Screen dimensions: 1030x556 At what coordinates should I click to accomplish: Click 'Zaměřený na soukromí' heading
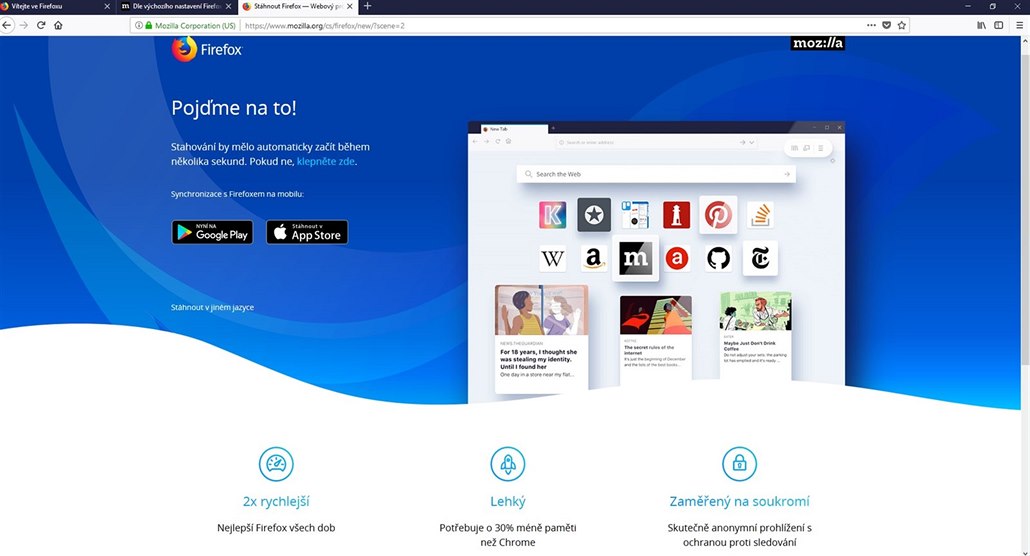(739, 501)
